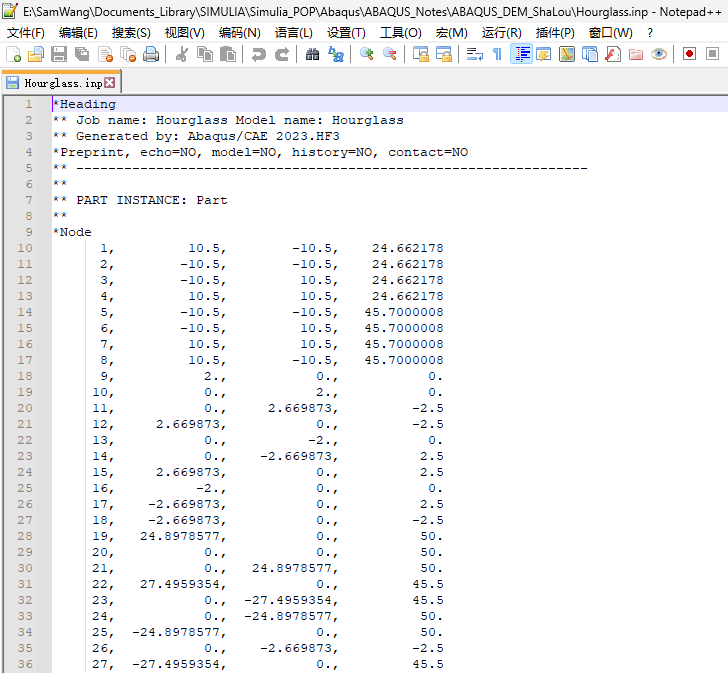Undo the last action

coord(258,54)
